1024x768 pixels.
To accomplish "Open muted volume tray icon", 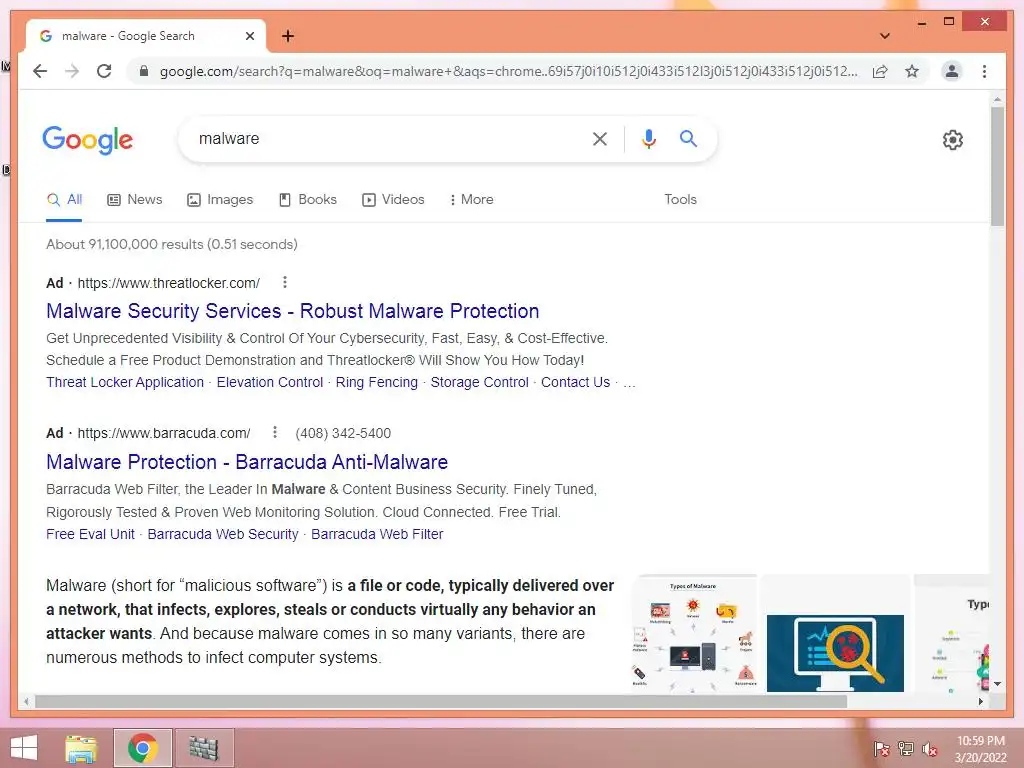I will 930,748.
